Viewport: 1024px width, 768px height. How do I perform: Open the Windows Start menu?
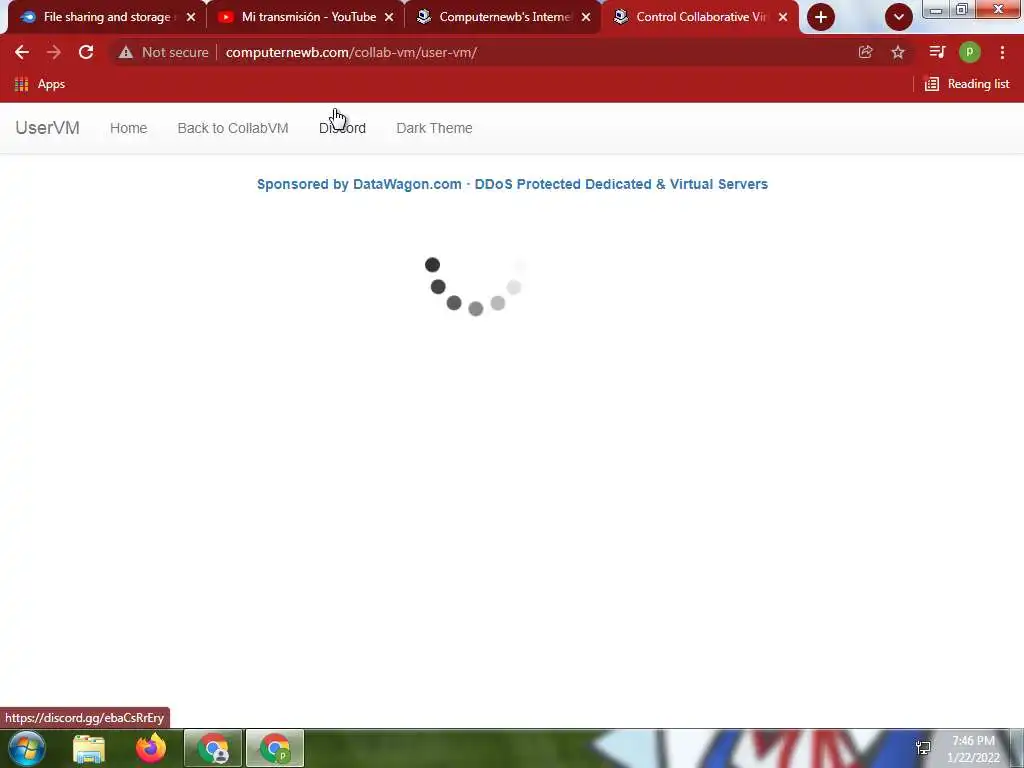pyautogui.click(x=26, y=748)
